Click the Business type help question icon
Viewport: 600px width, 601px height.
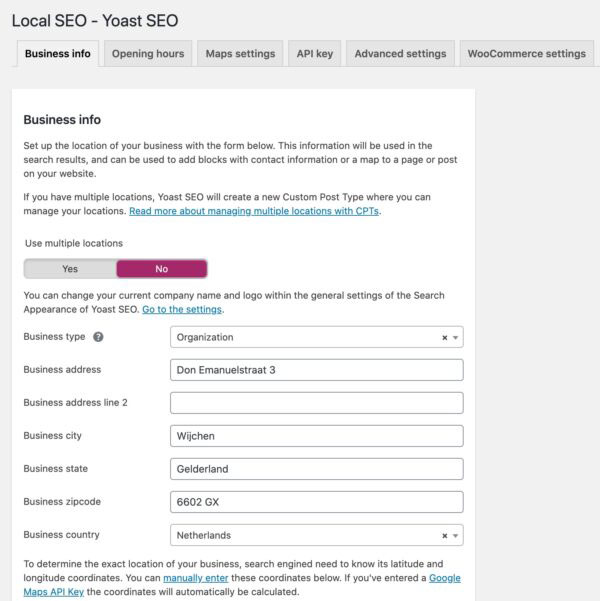click(98, 337)
